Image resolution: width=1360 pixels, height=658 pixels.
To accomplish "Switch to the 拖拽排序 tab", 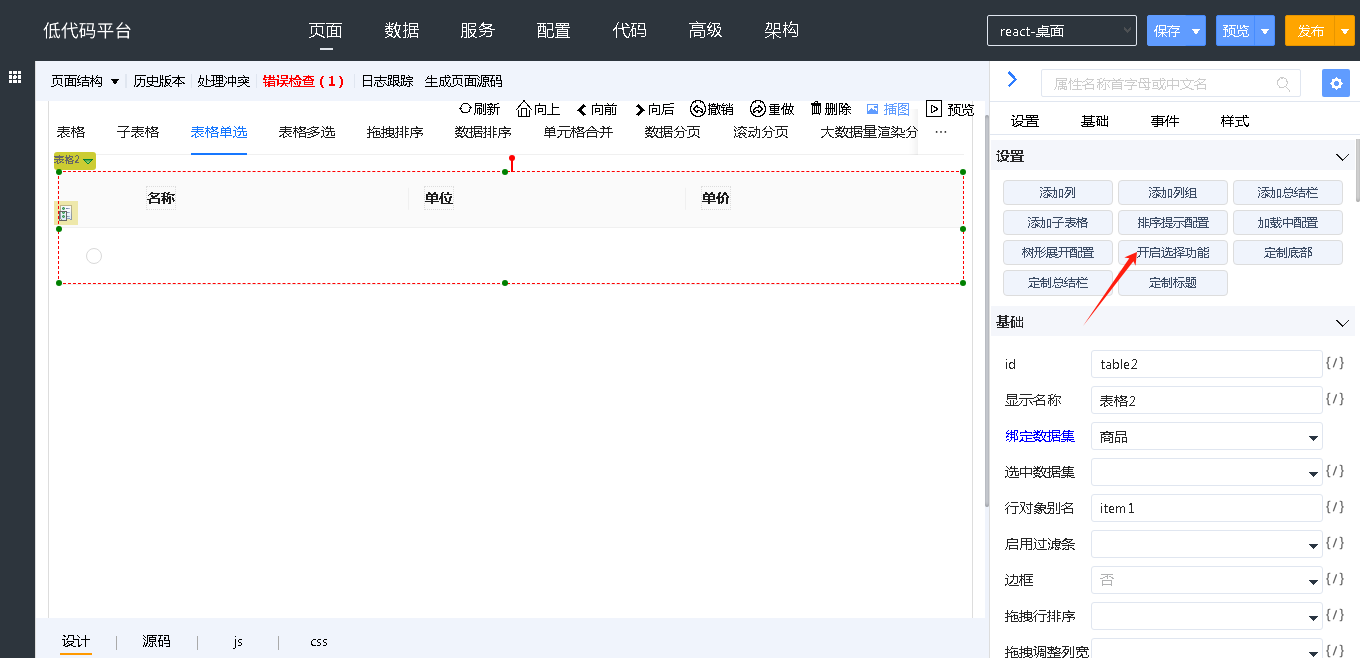I will coord(395,132).
